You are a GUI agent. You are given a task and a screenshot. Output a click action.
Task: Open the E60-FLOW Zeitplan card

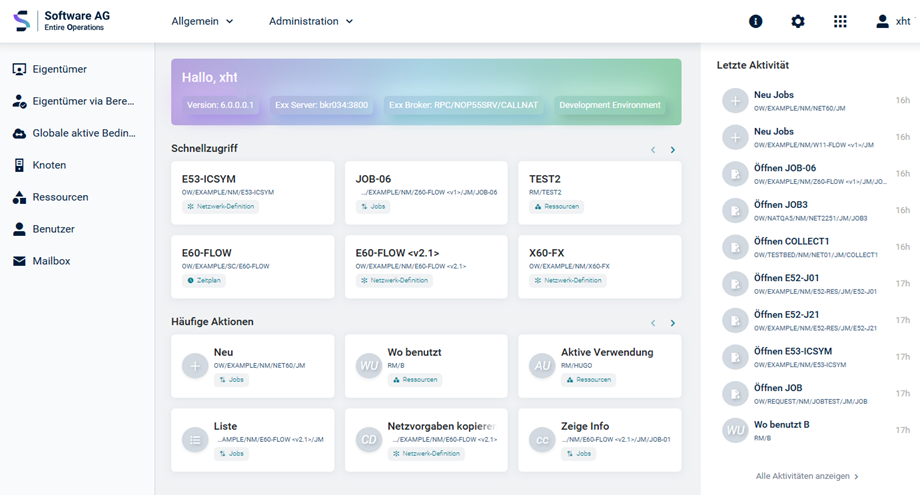coord(253,267)
